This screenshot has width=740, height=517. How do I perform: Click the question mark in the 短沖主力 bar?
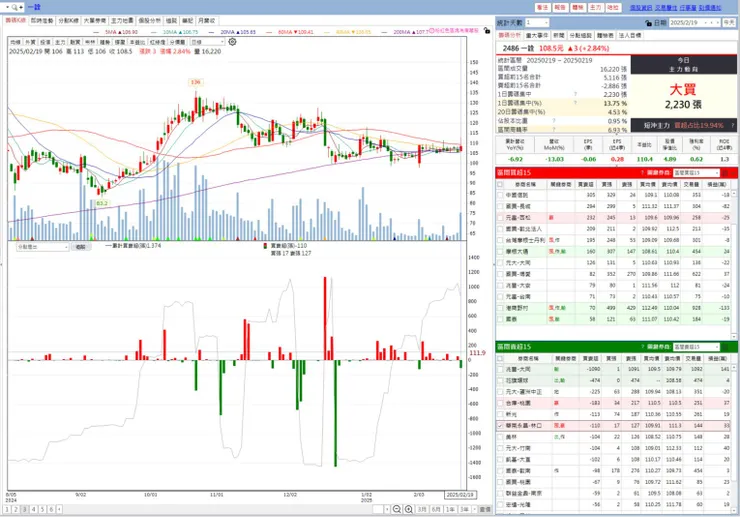tap(732, 125)
